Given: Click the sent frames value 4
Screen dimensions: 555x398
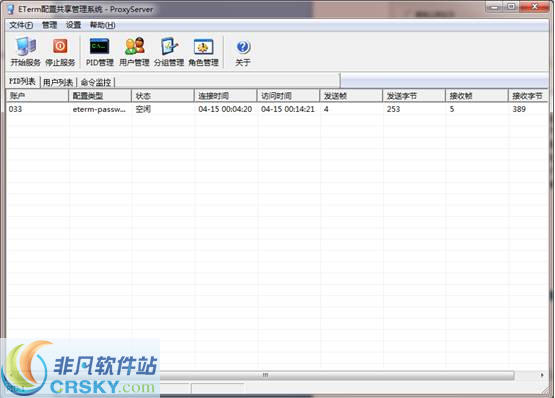Looking at the screenshot, I should pos(326,109).
